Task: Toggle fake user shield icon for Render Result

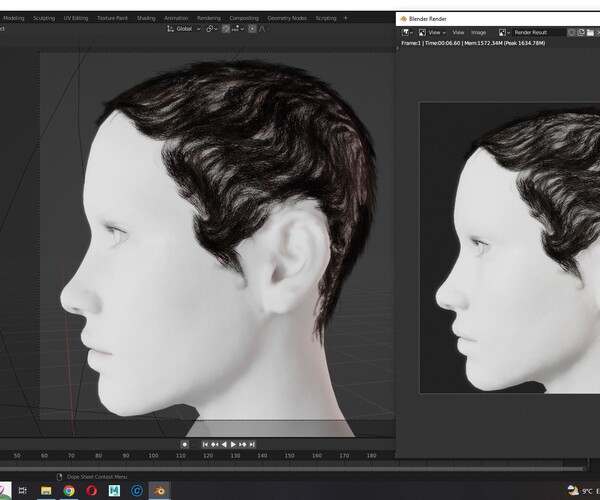Action: (571, 33)
